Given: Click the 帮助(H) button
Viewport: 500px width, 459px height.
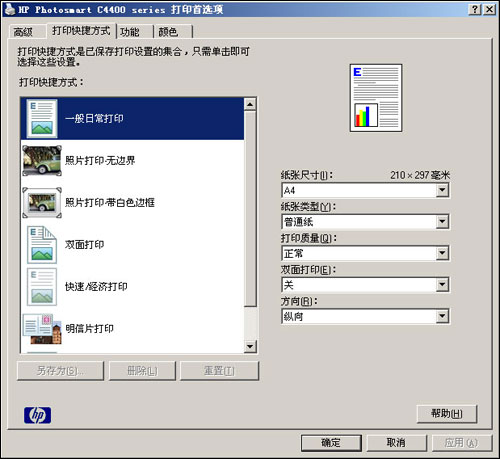Looking at the screenshot, I should pos(447,414).
